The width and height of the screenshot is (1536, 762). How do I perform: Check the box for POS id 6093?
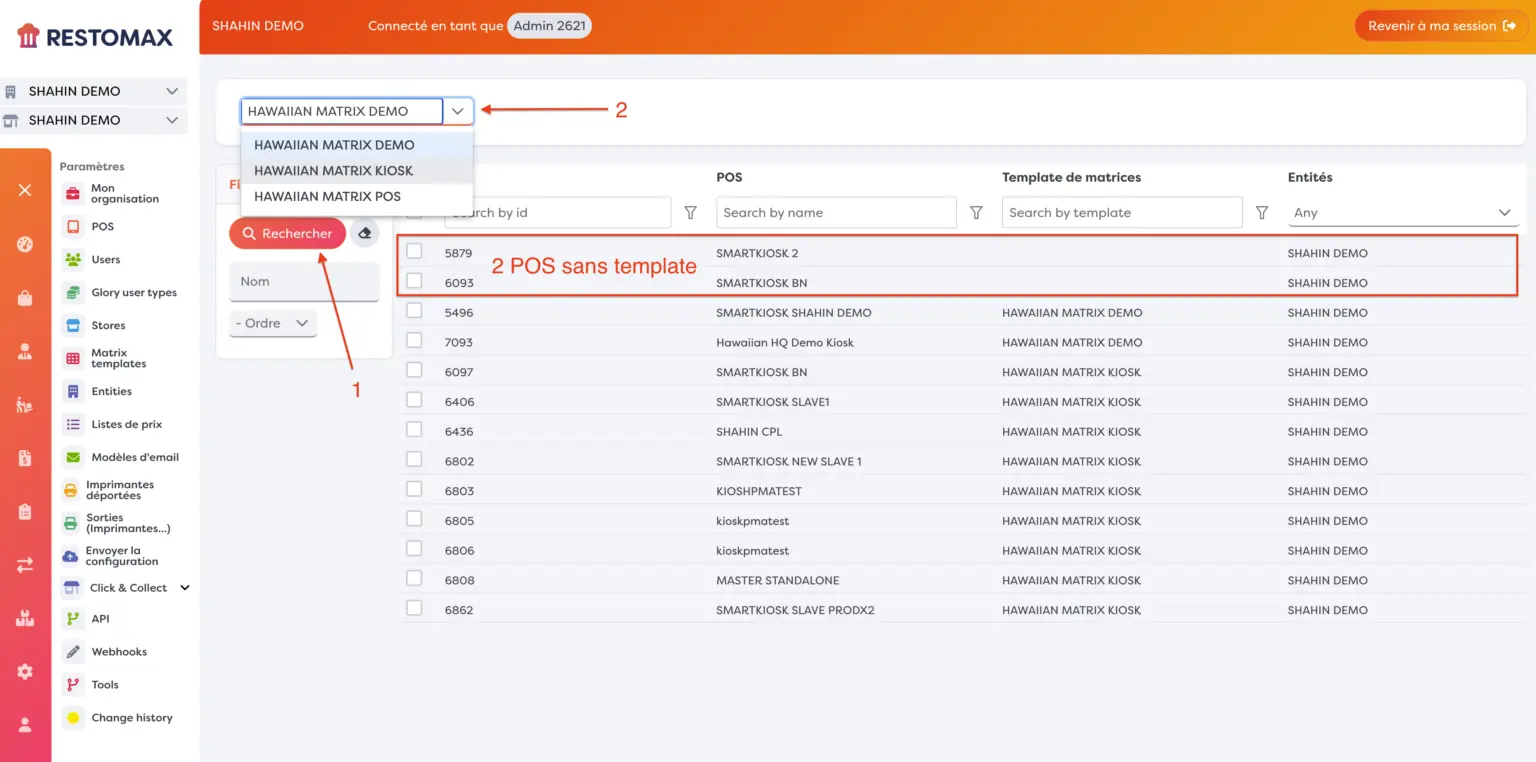pos(414,281)
